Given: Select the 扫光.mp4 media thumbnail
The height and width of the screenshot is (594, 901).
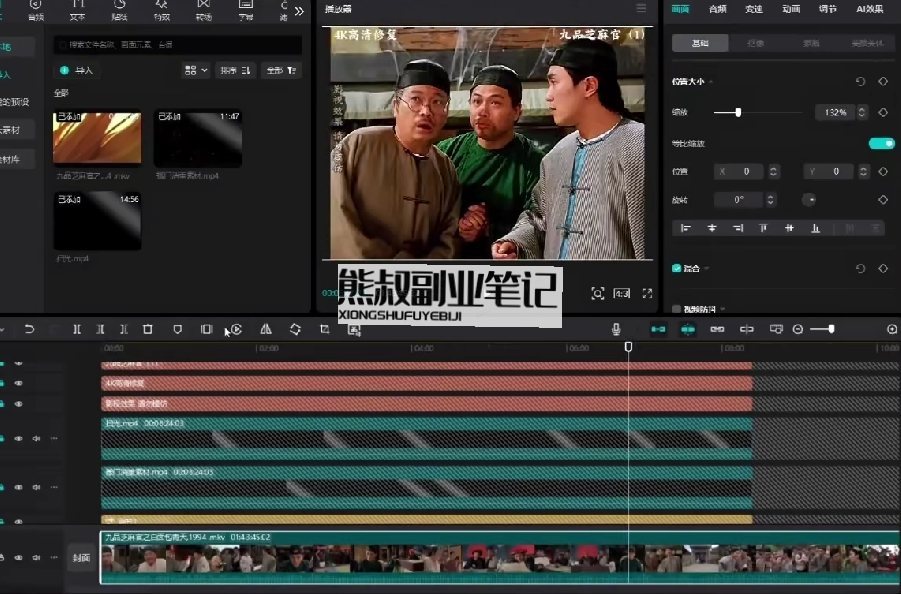Looking at the screenshot, I should (97, 220).
